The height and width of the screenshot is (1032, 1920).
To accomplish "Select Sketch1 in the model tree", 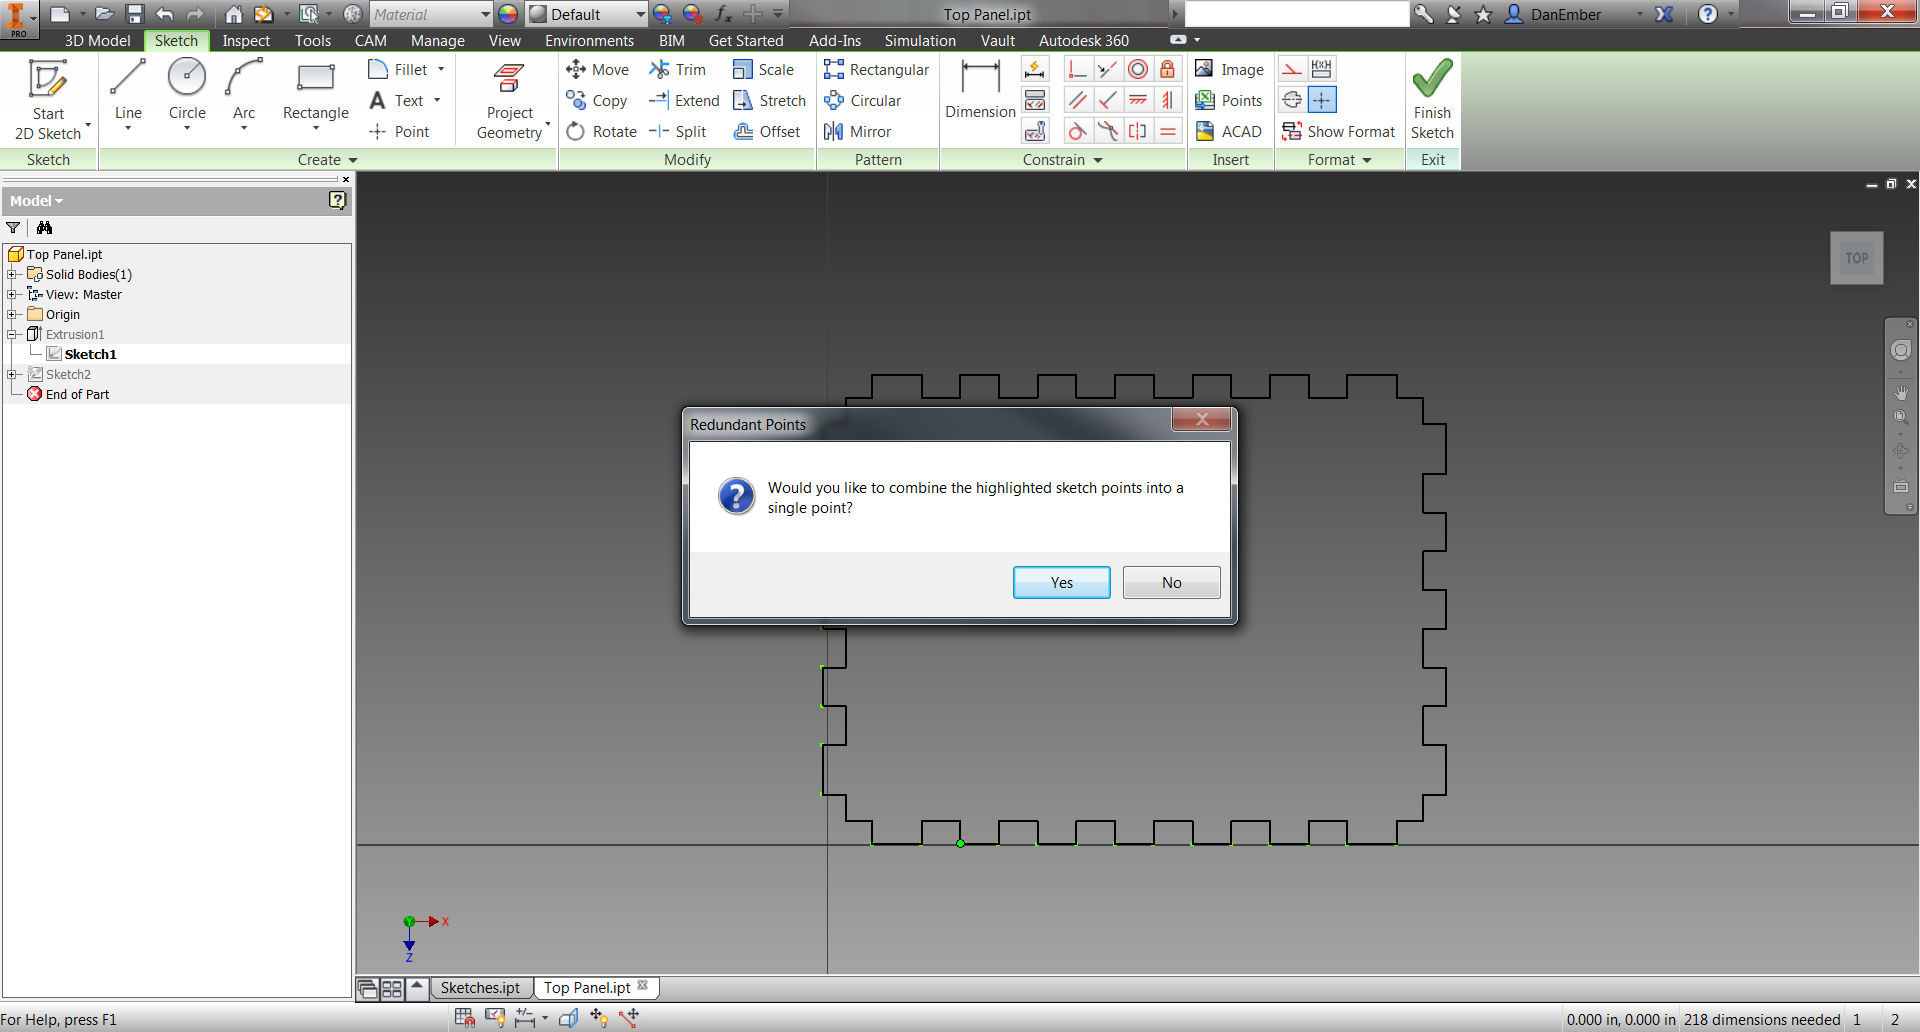I will pyautogui.click(x=90, y=354).
